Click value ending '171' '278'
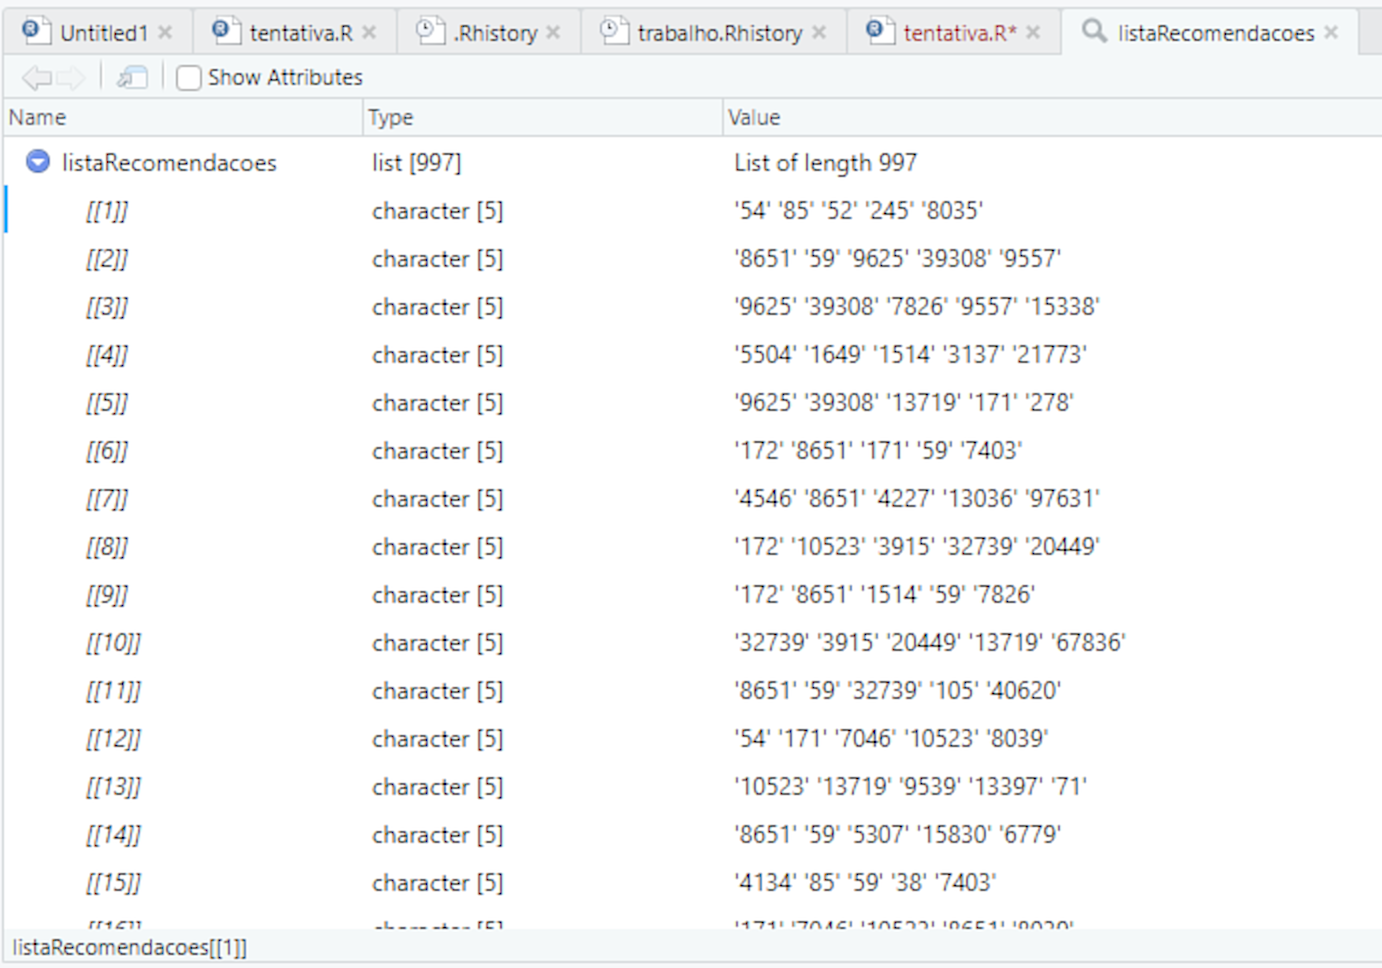1382x968 pixels. [904, 402]
